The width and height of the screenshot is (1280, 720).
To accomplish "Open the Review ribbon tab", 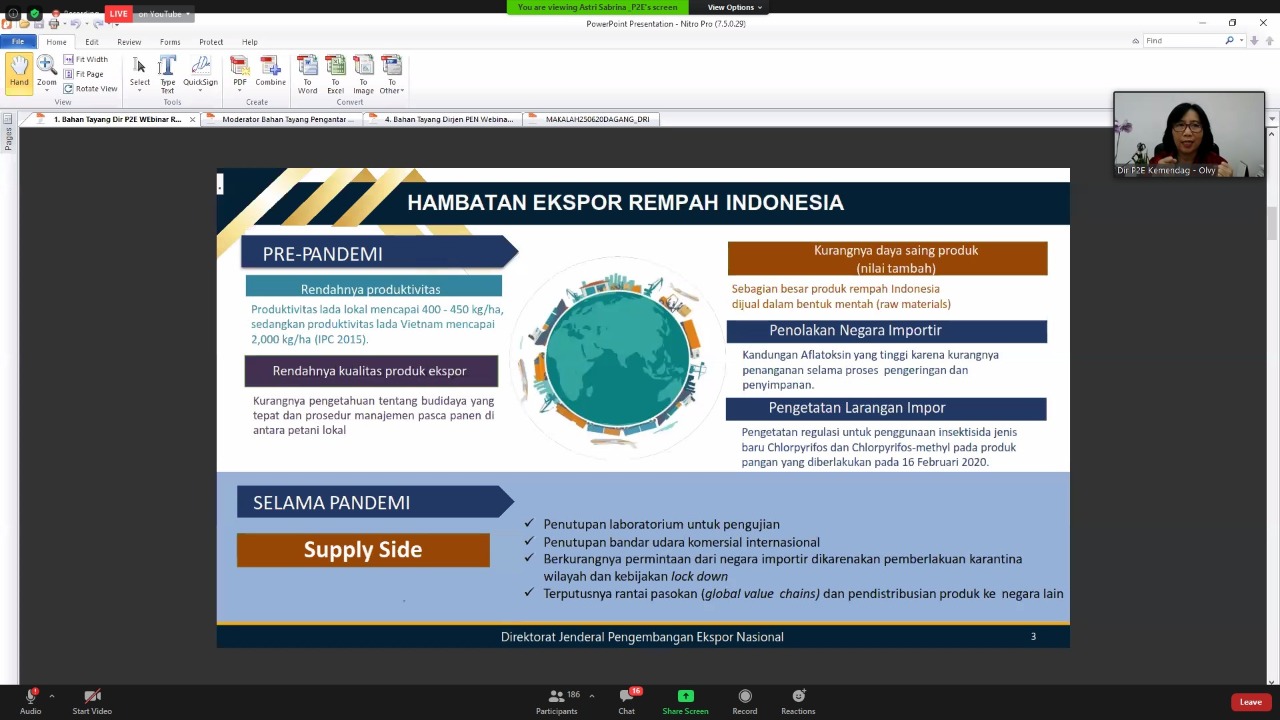I will pyautogui.click(x=129, y=42).
